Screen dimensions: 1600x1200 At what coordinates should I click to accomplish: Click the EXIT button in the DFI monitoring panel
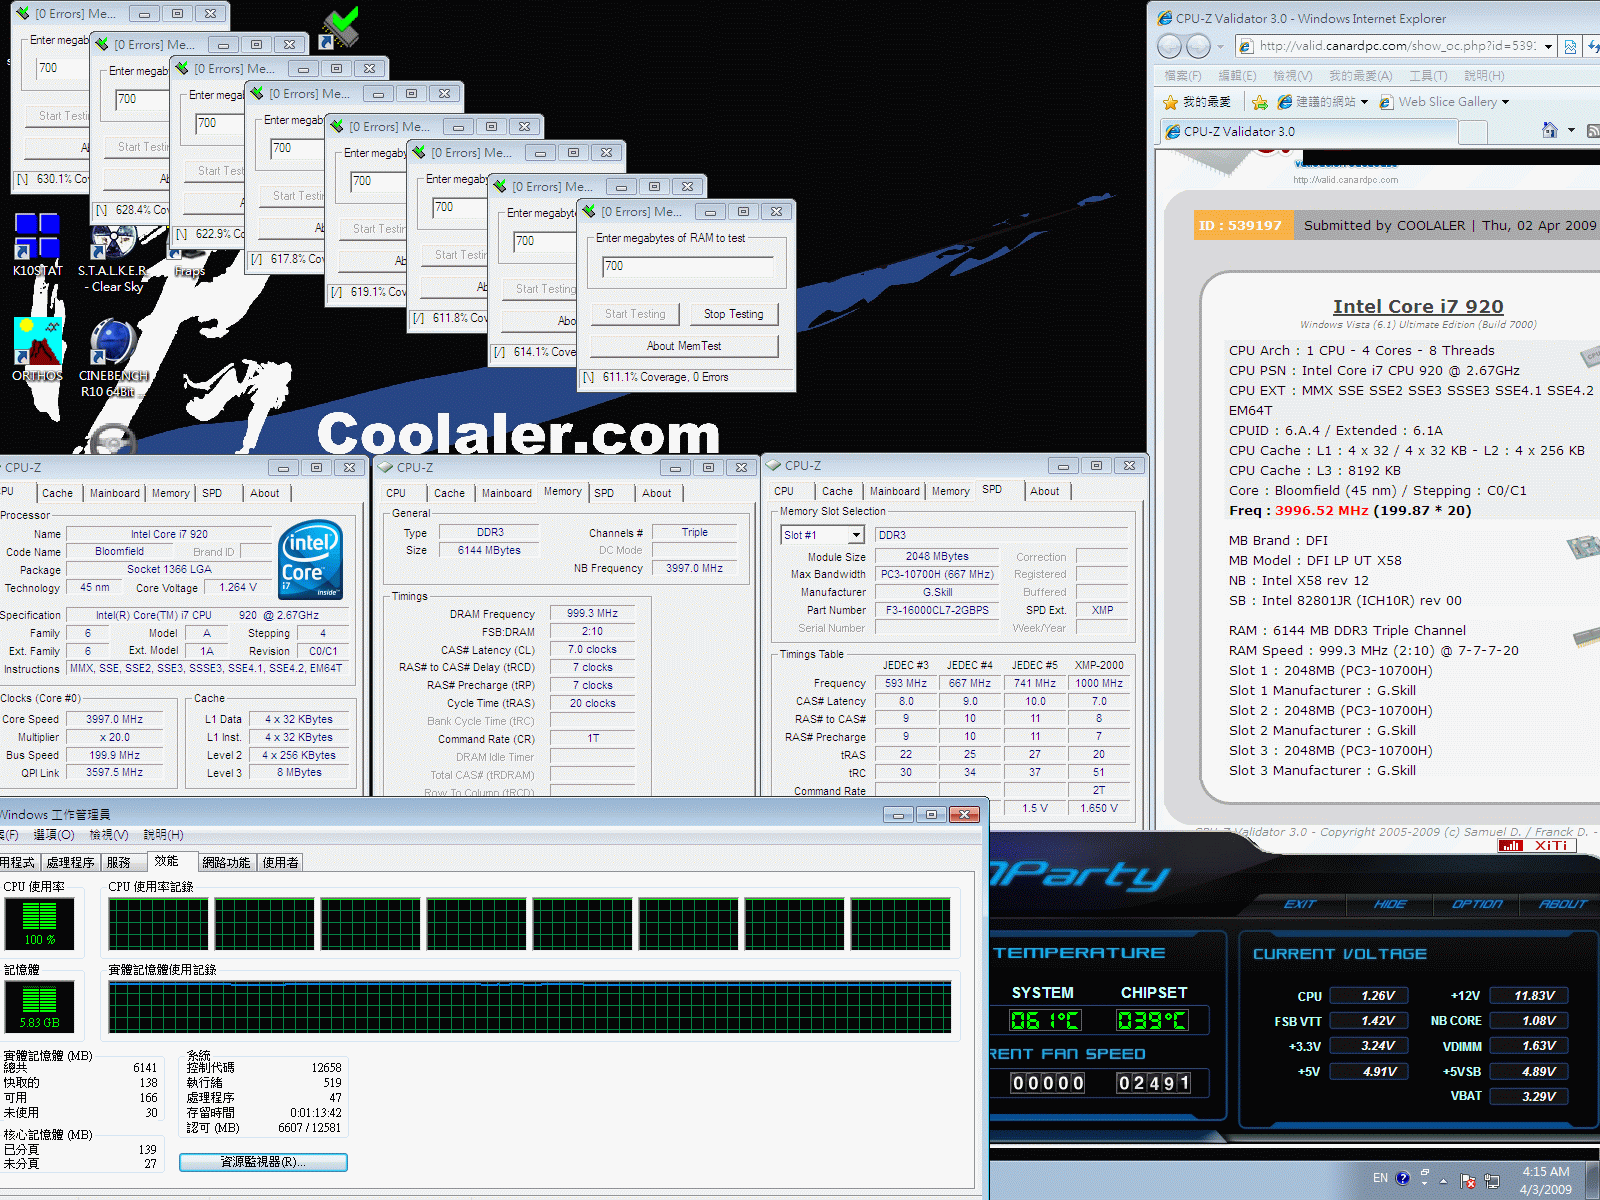pos(1300,904)
